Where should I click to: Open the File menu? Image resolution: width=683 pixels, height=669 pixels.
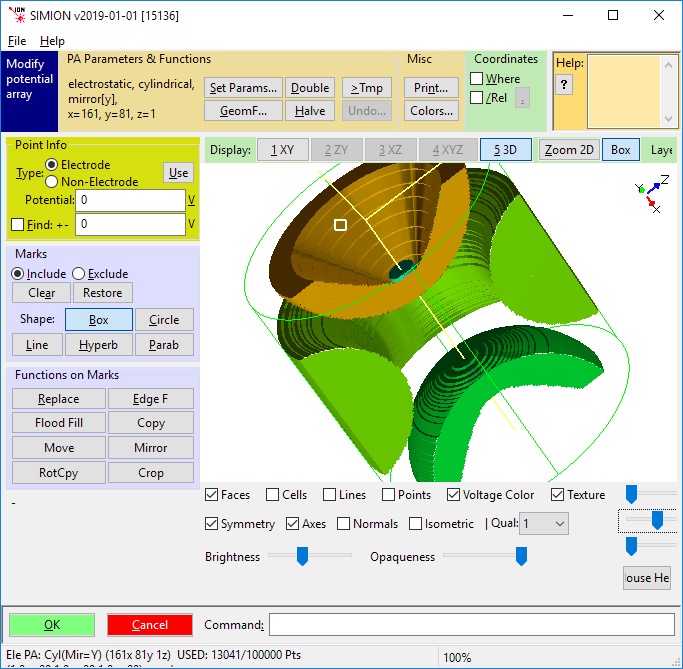tap(17, 41)
